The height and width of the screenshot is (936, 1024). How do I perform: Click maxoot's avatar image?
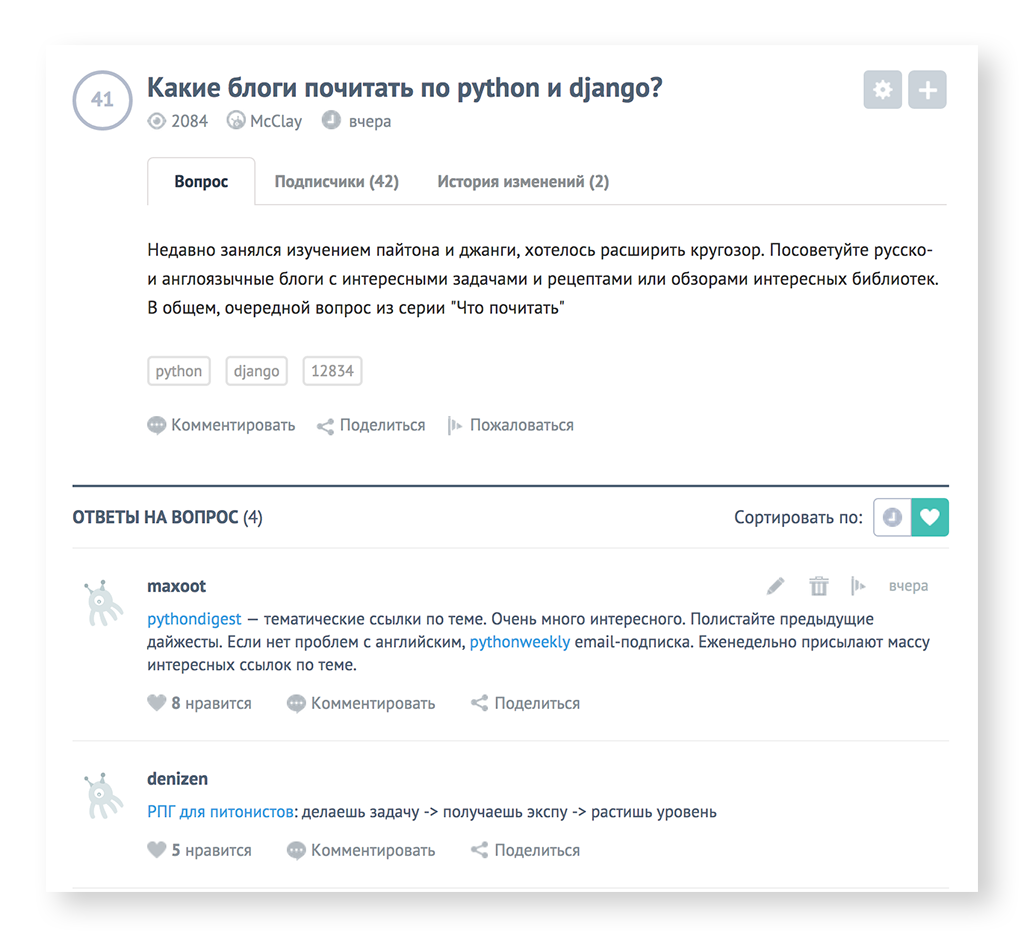tap(101, 603)
